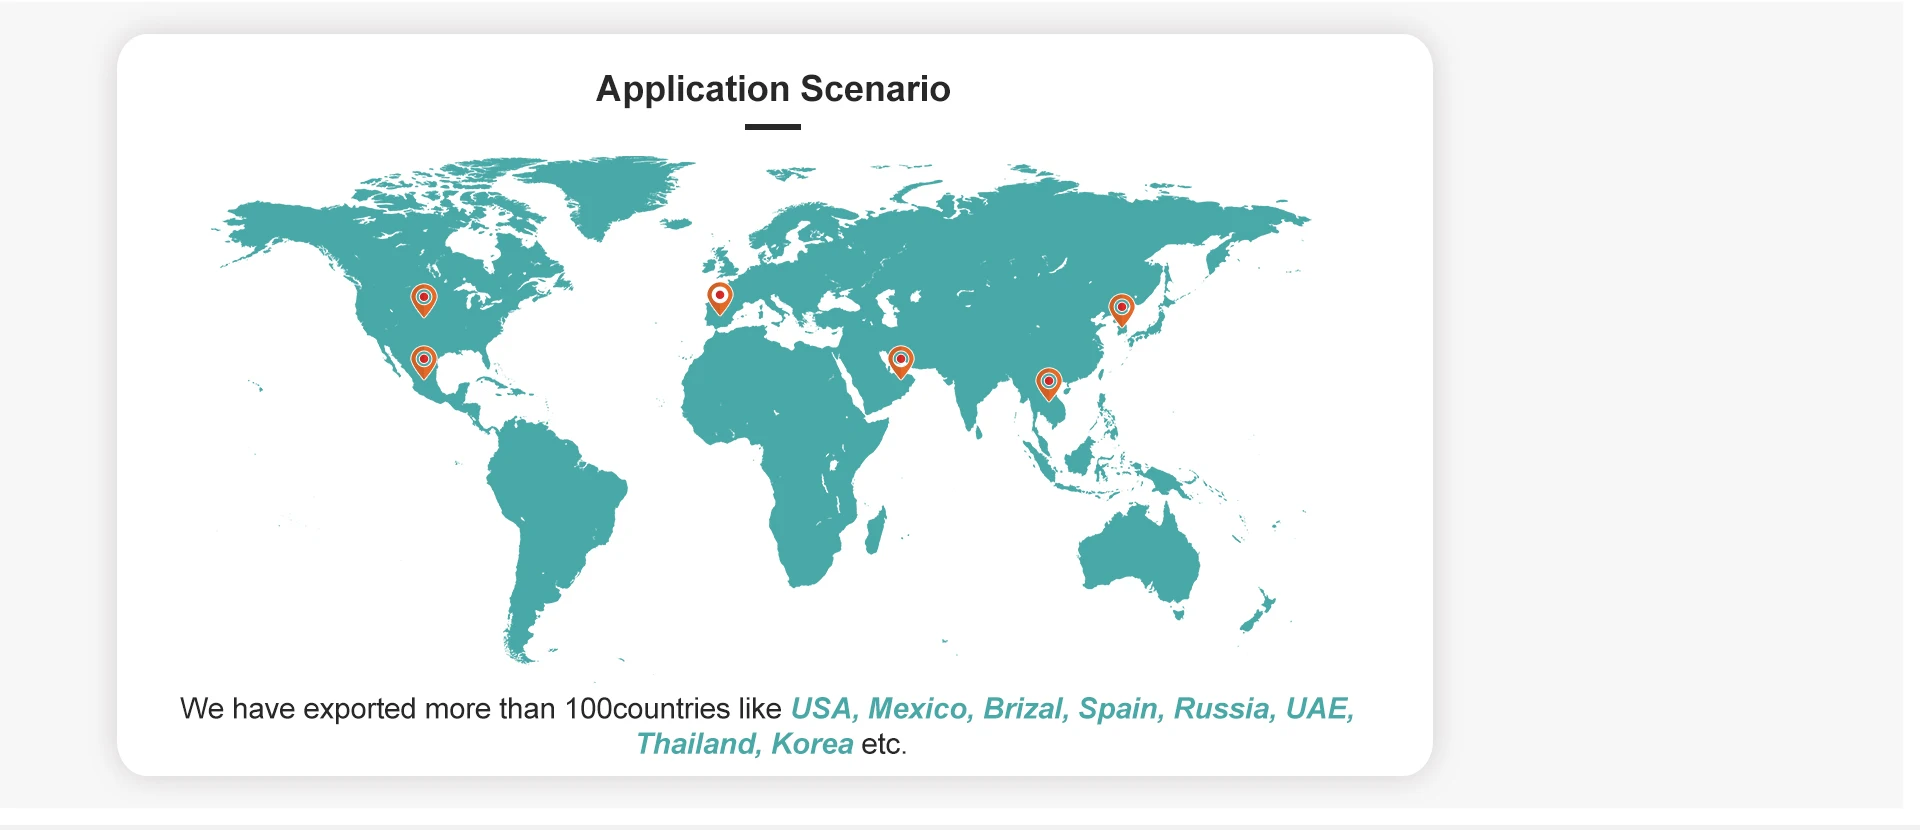Viewport: 1920px width, 830px height.
Task: Click the 'Application Scenario' heading
Action: tap(773, 89)
